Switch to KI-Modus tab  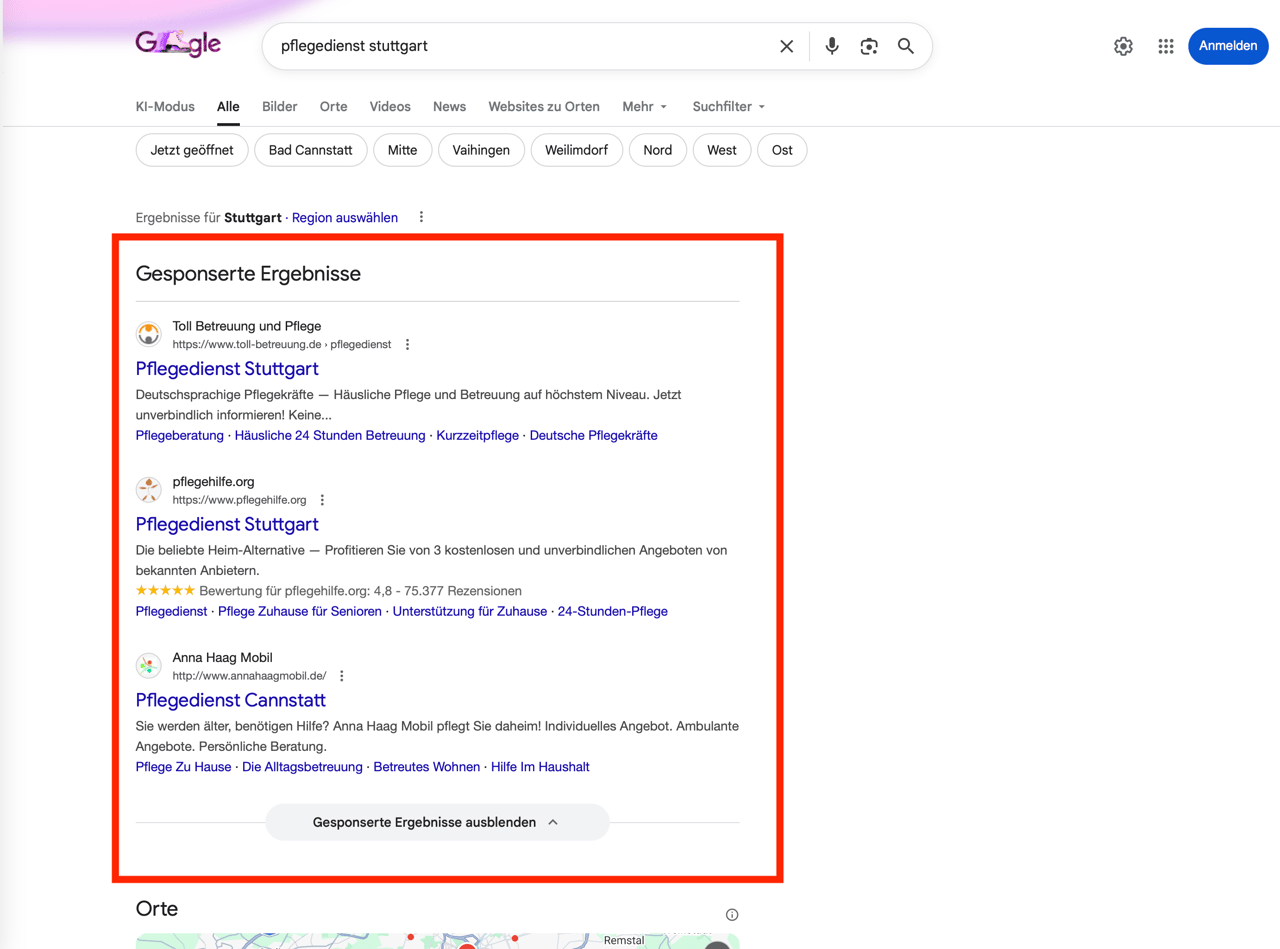pos(165,106)
